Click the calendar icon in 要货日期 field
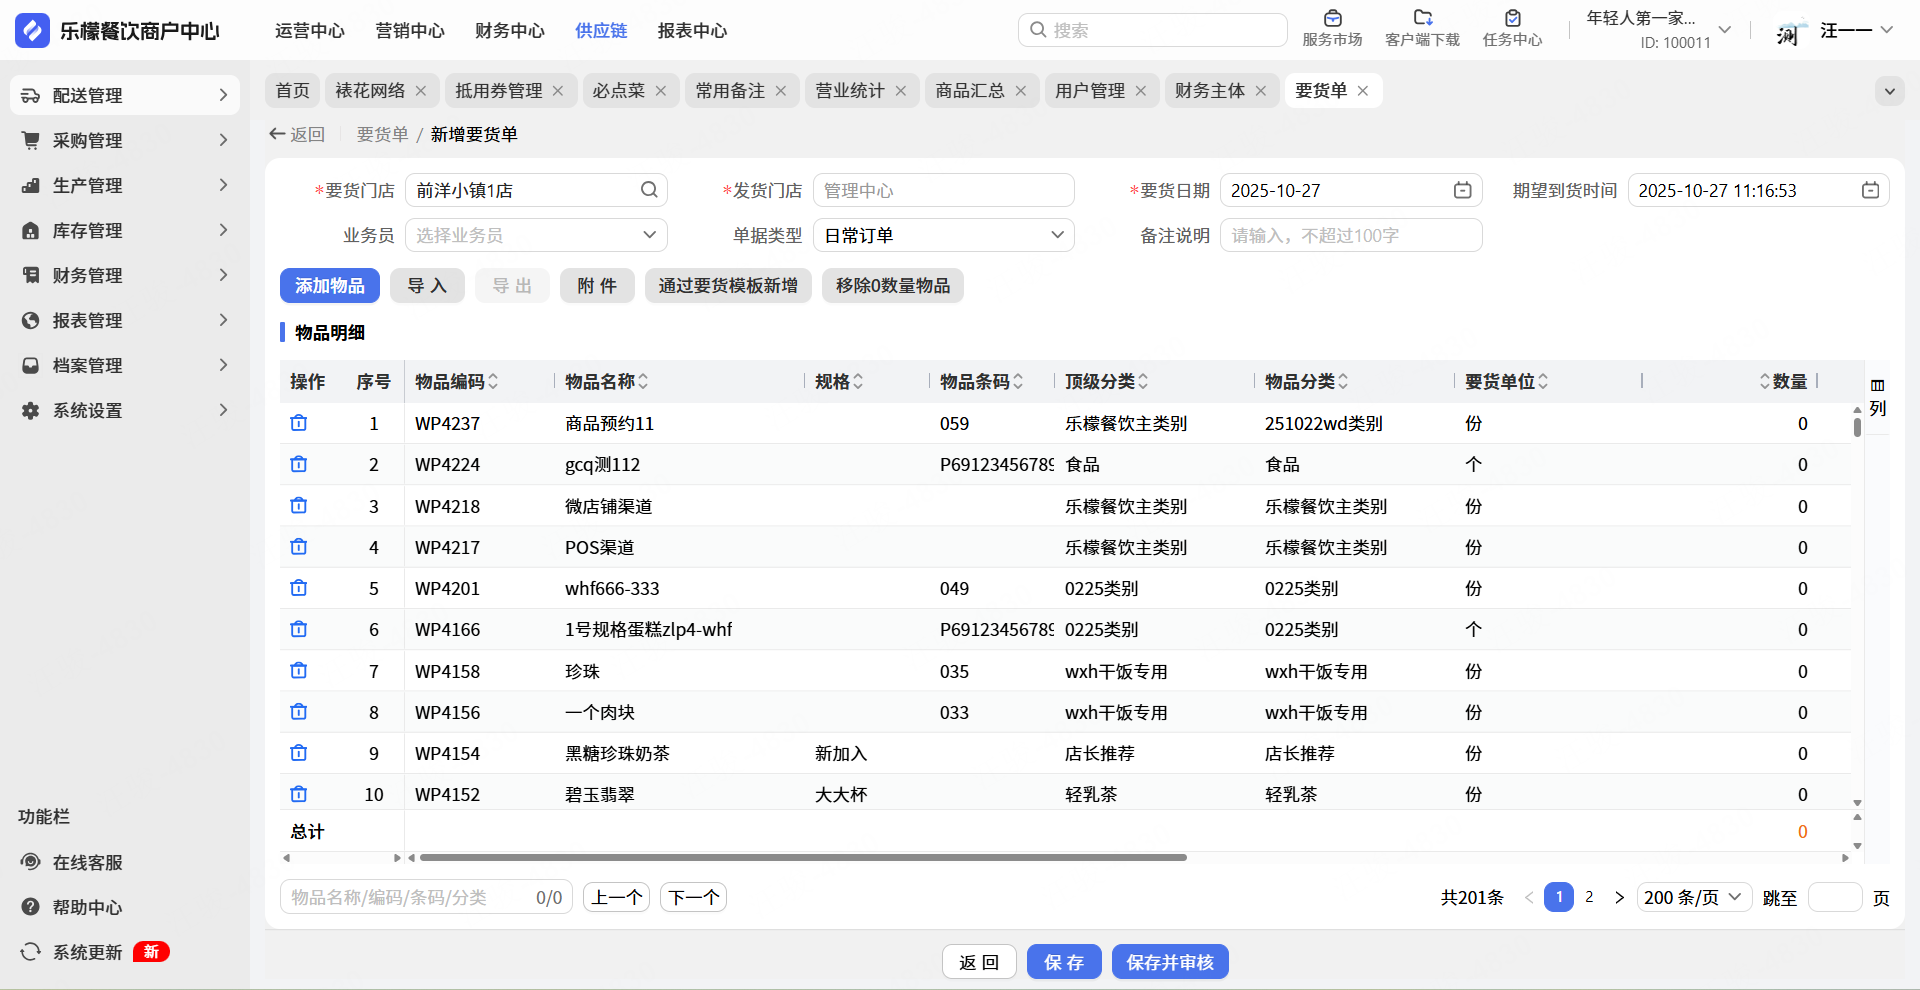The width and height of the screenshot is (1920, 990). [1462, 190]
